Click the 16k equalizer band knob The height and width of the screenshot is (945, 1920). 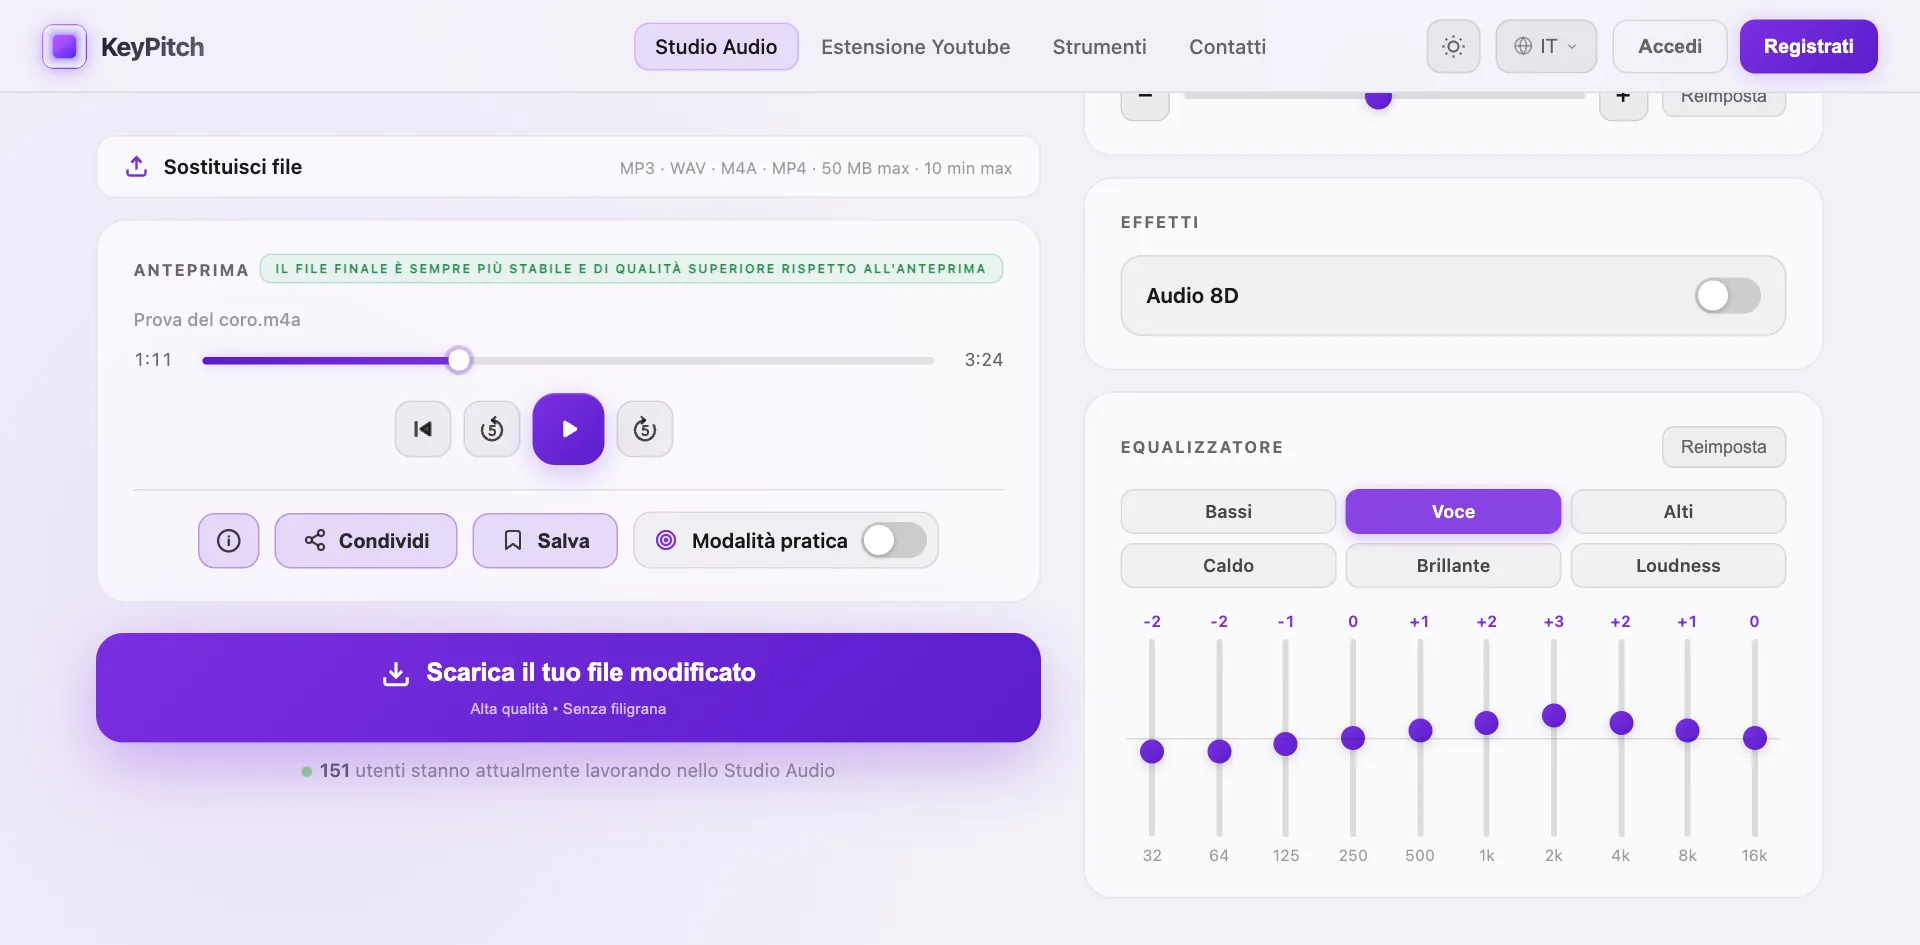point(1755,738)
